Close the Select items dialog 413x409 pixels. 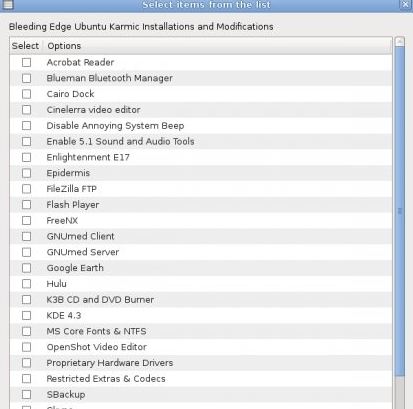coord(405,4)
